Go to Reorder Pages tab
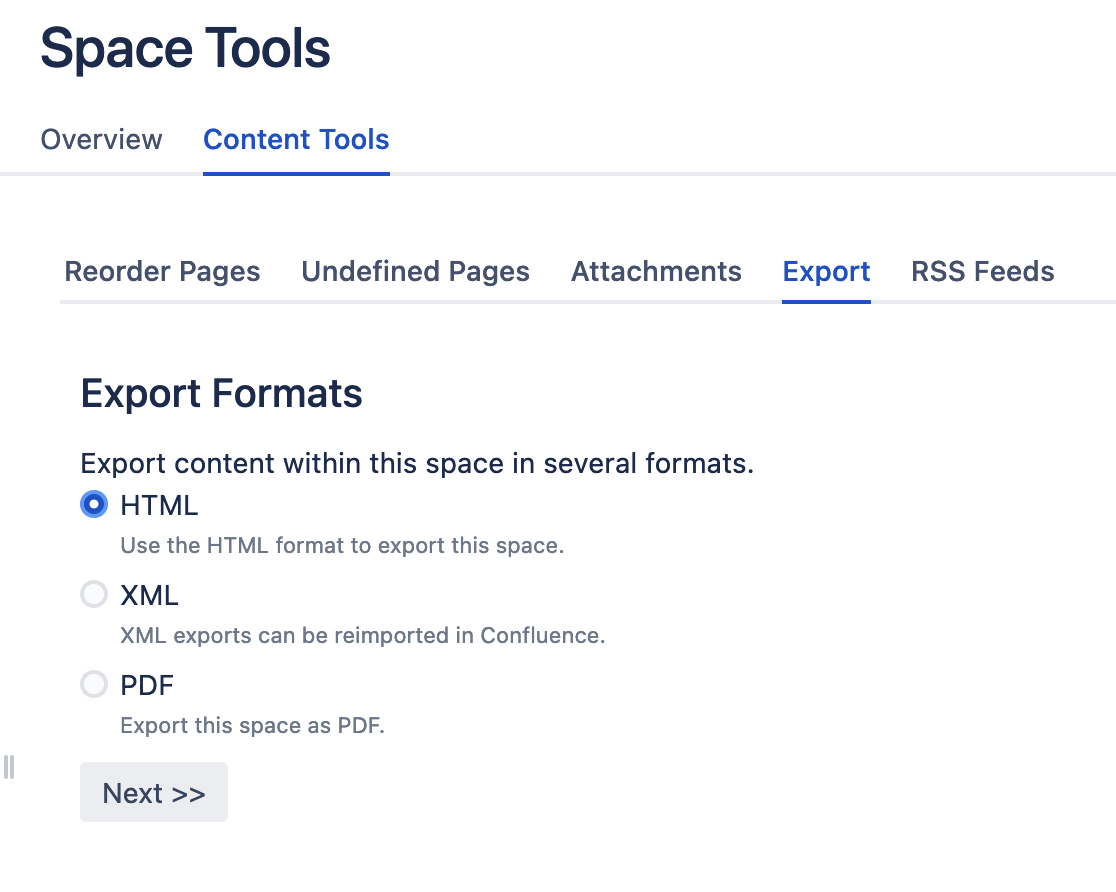Image resolution: width=1116 pixels, height=892 pixels. pos(162,271)
